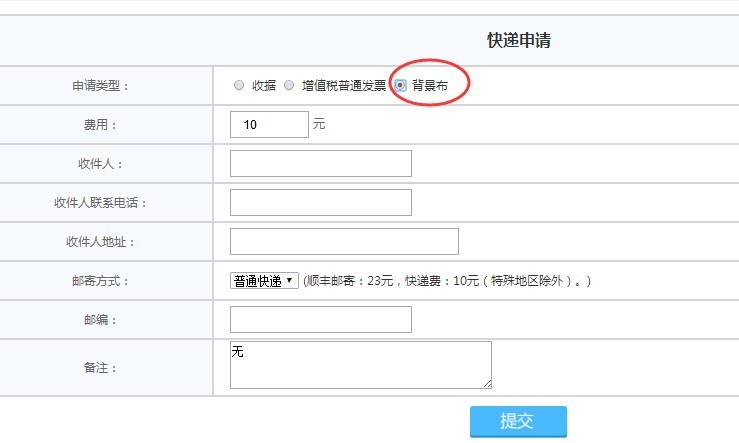Click the 收件人地址 row label

pyautogui.click(x=105, y=241)
